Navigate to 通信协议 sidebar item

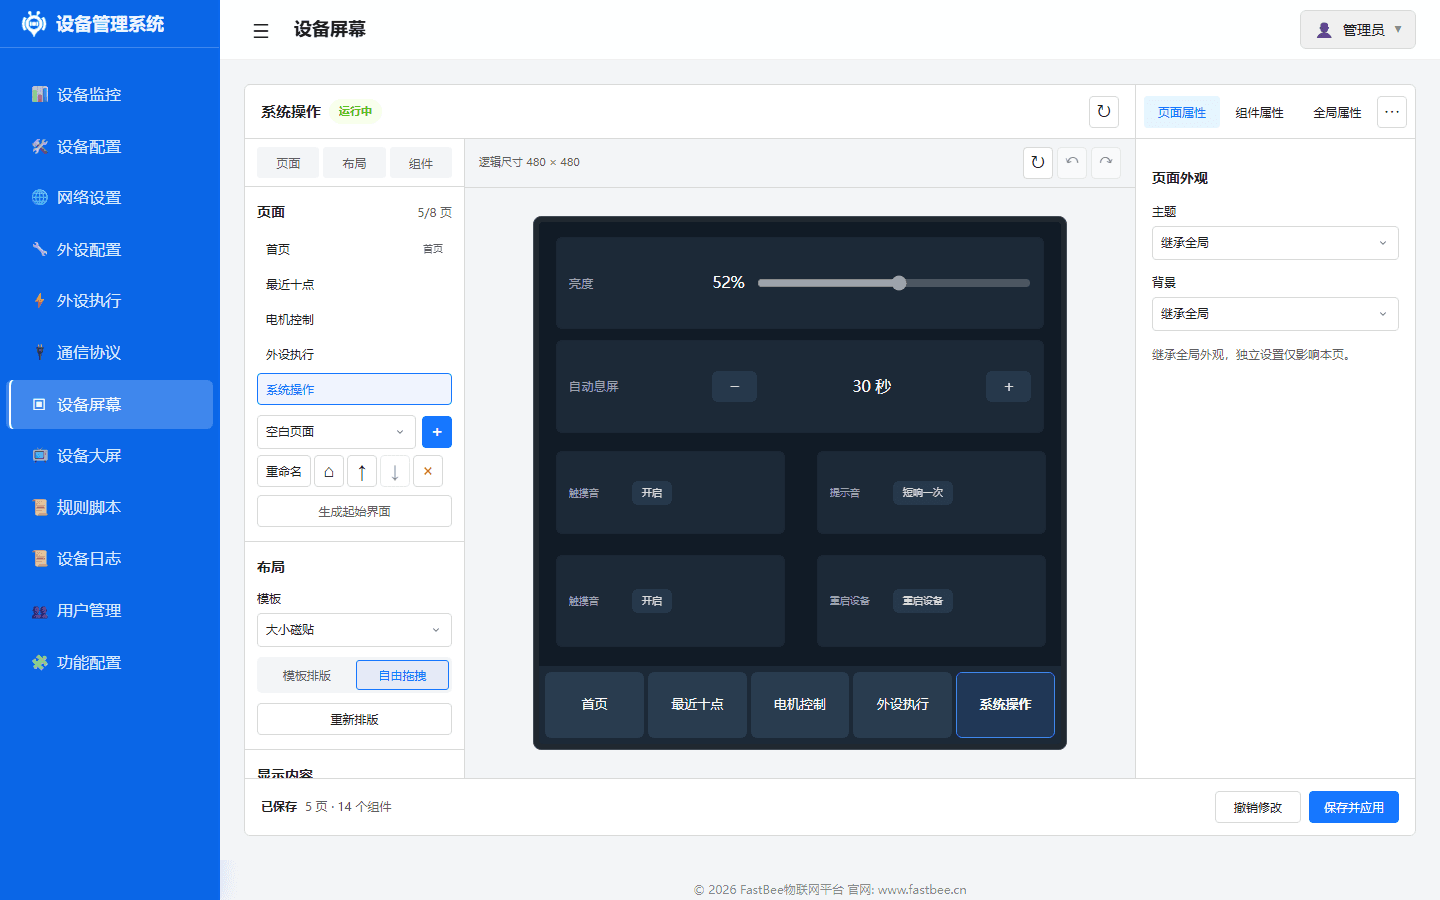point(110,352)
